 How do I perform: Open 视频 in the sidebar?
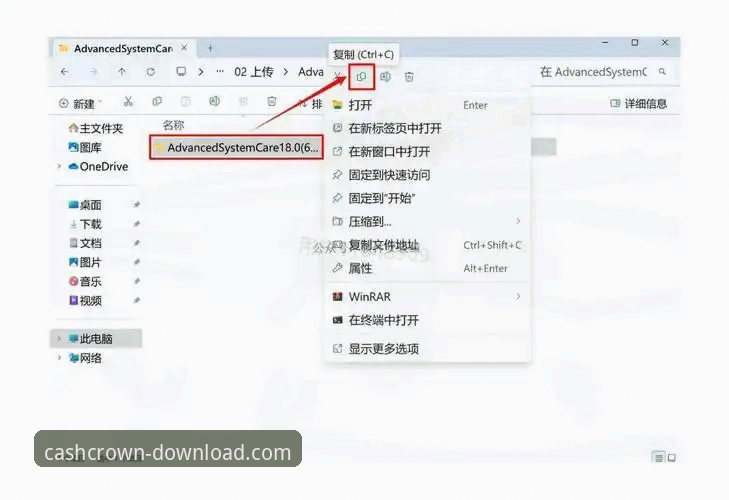click(85, 300)
